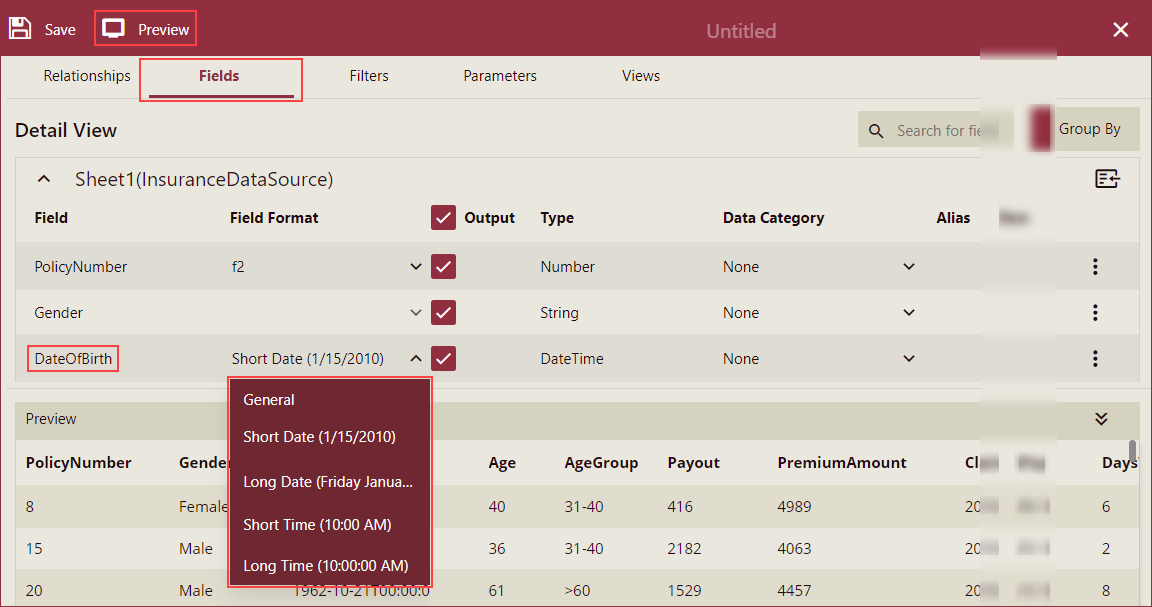Toggle the Output header checkbox

coord(445,217)
